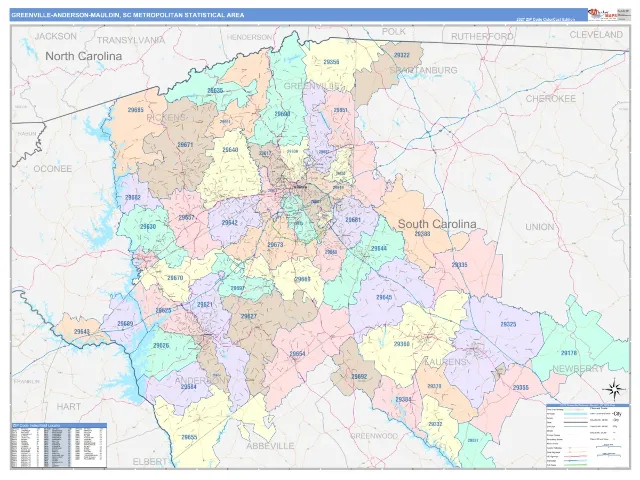The image size is (640, 480).
Task: Click the RUTHERFORD county label
Action: (x=482, y=36)
